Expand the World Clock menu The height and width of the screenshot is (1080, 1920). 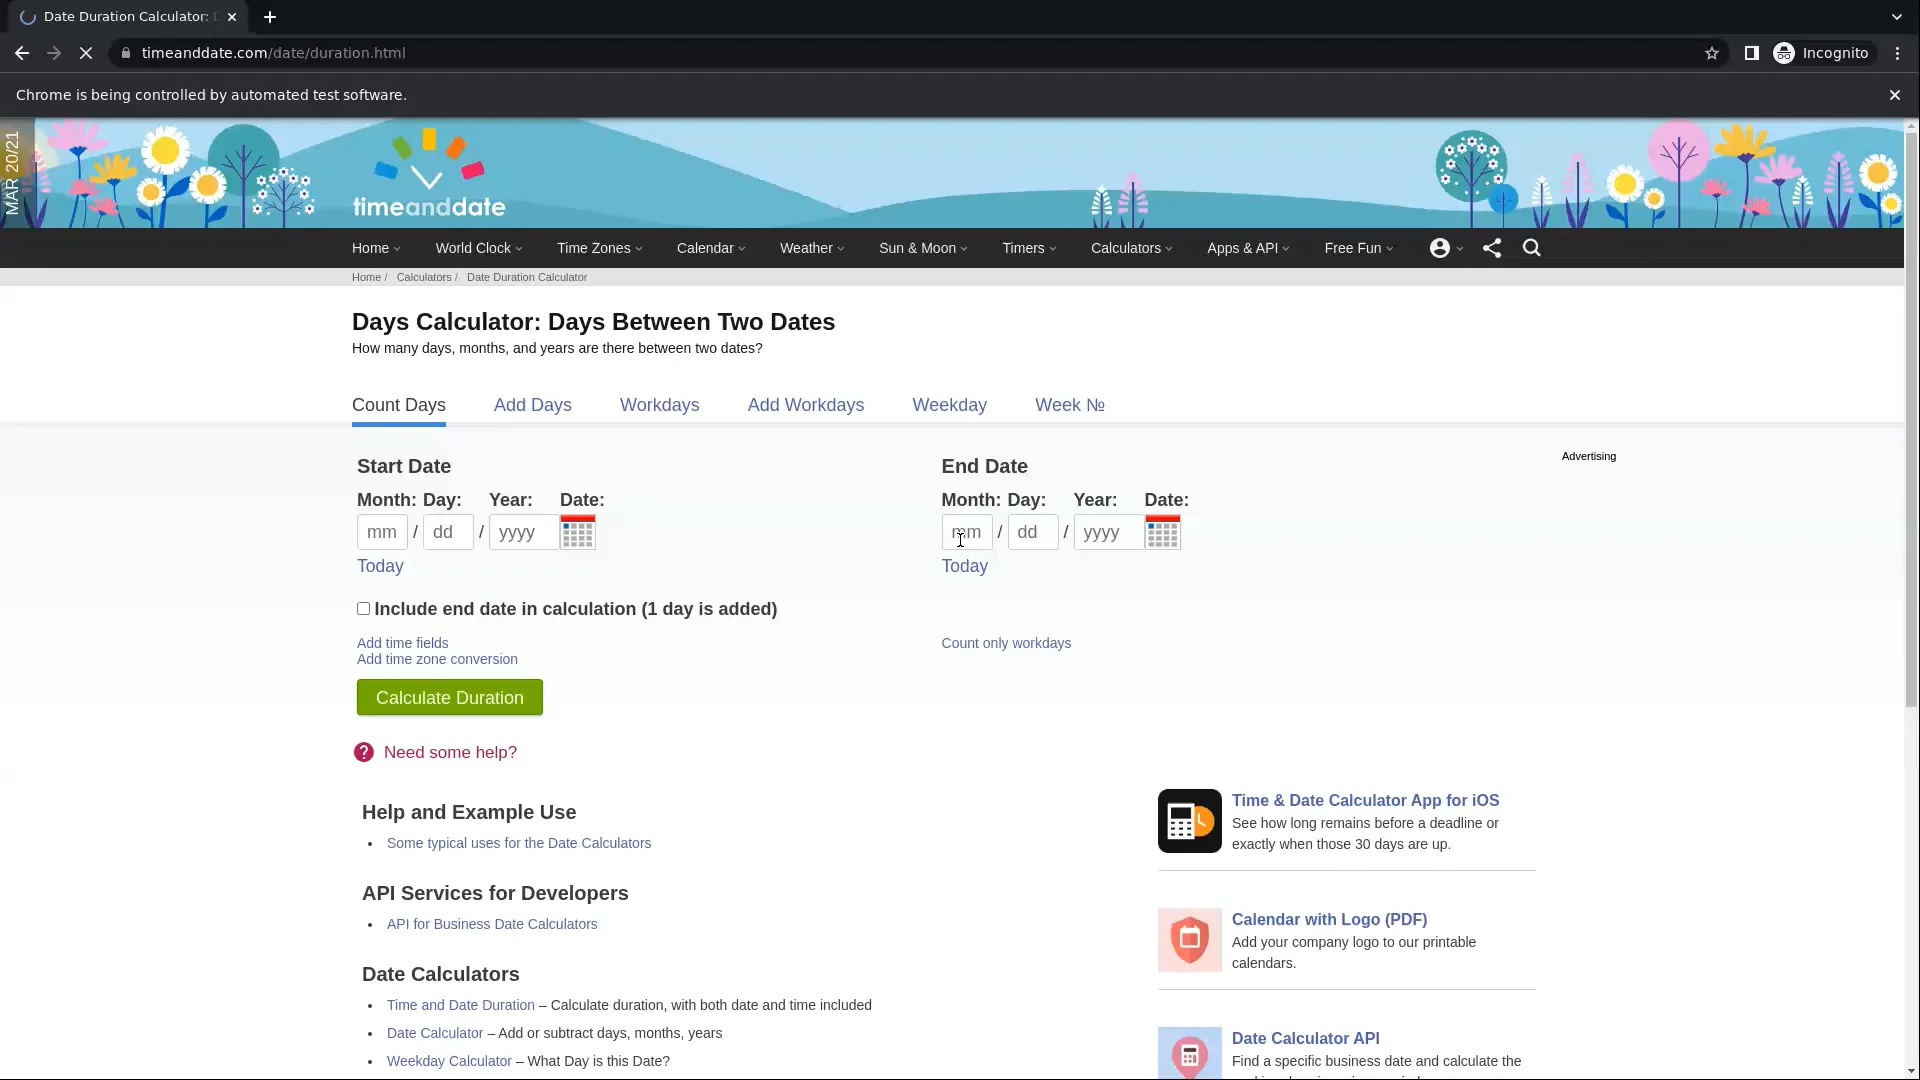coord(479,248)
